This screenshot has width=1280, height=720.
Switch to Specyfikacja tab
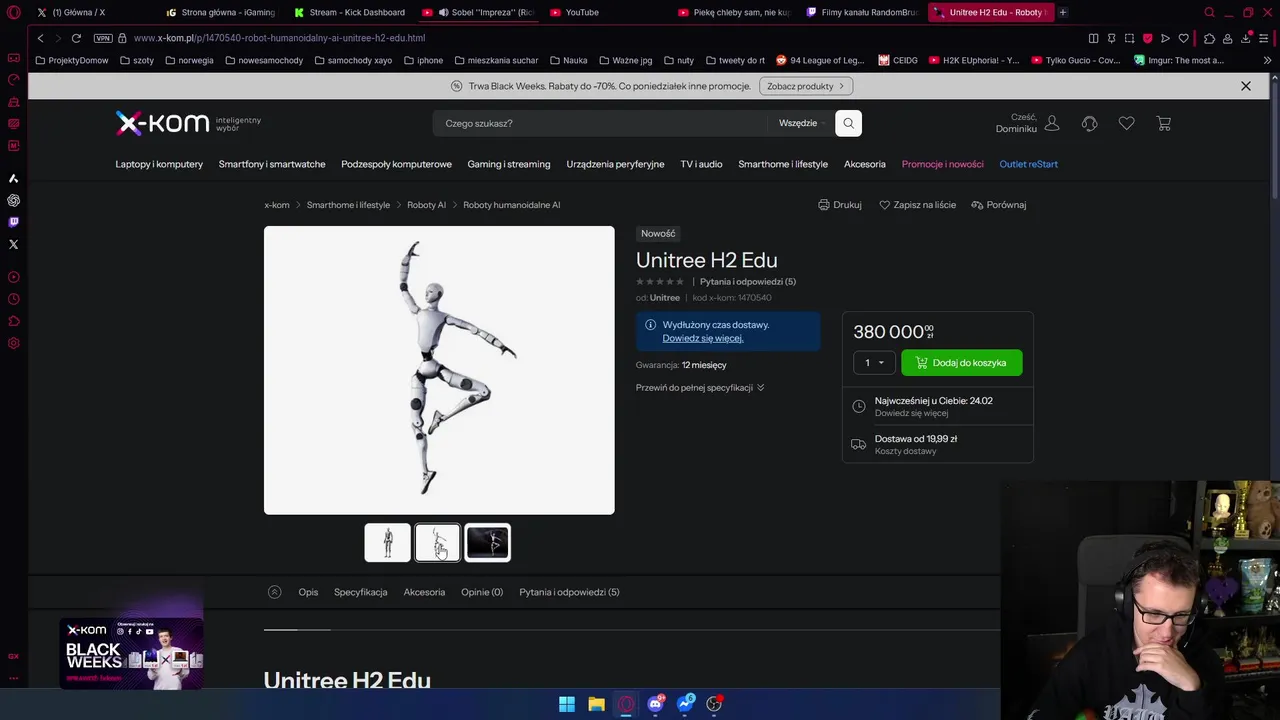360,592
